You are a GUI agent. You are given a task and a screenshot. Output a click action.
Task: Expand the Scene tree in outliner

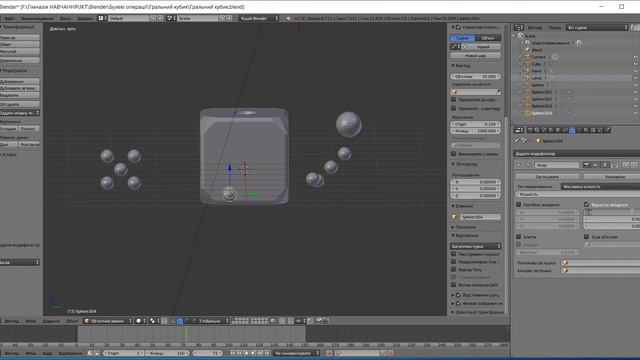[514, 36]
